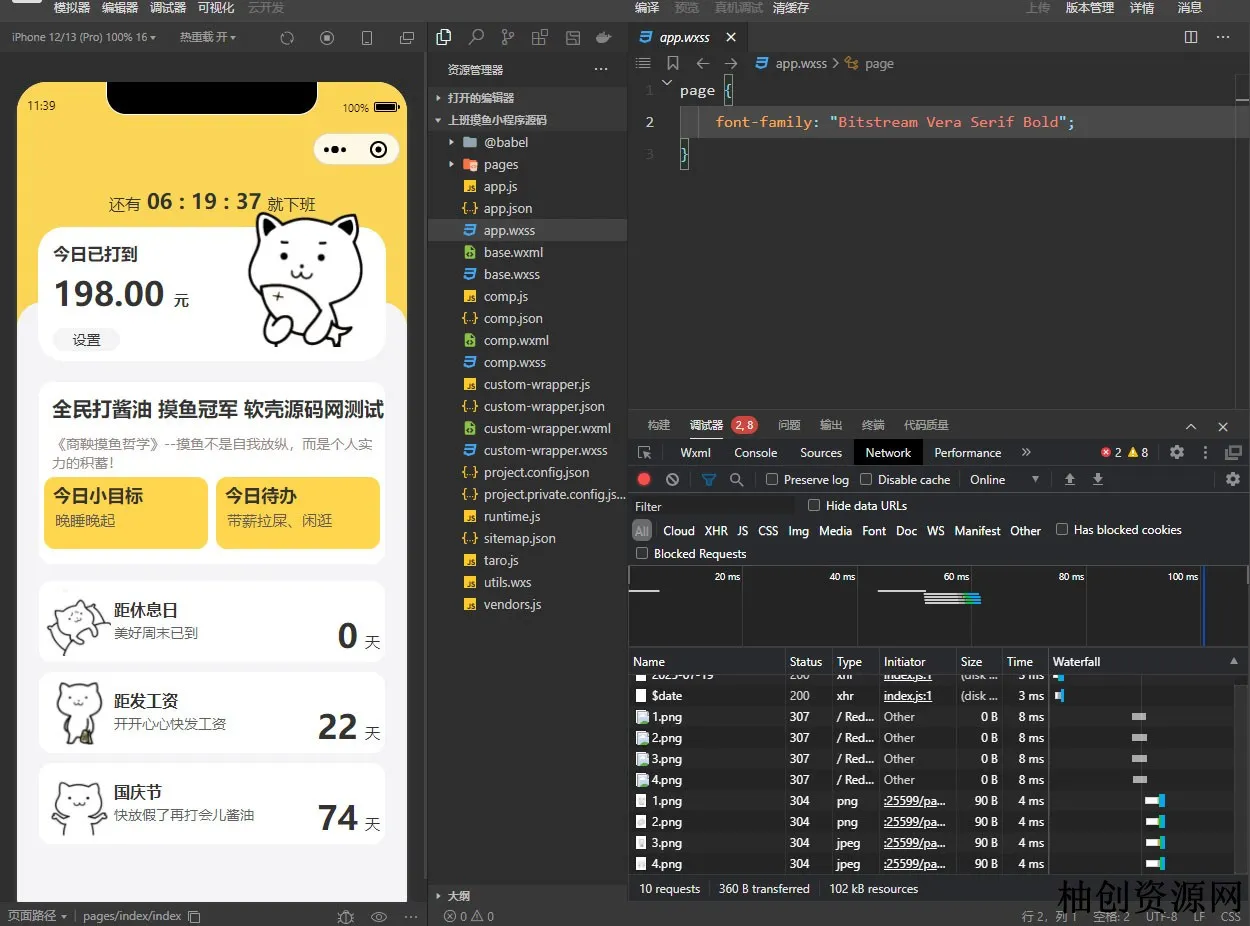
Task: Select the inspect element picker icon
Action: (x=645, y=453)
